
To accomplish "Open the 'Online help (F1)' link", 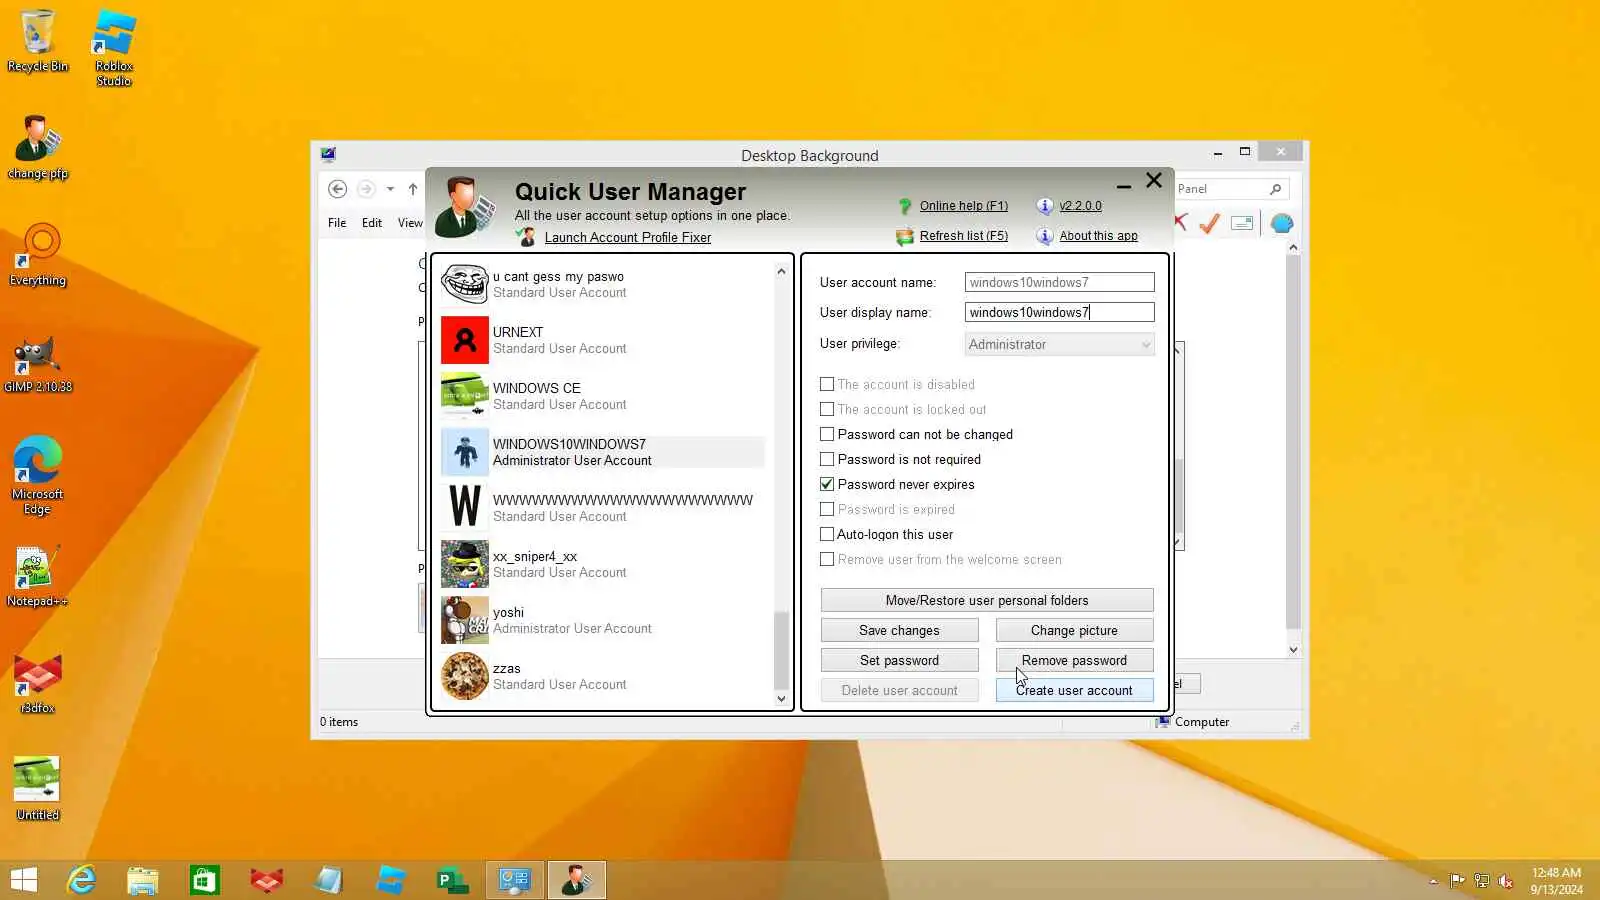I will tap(964, 206).
